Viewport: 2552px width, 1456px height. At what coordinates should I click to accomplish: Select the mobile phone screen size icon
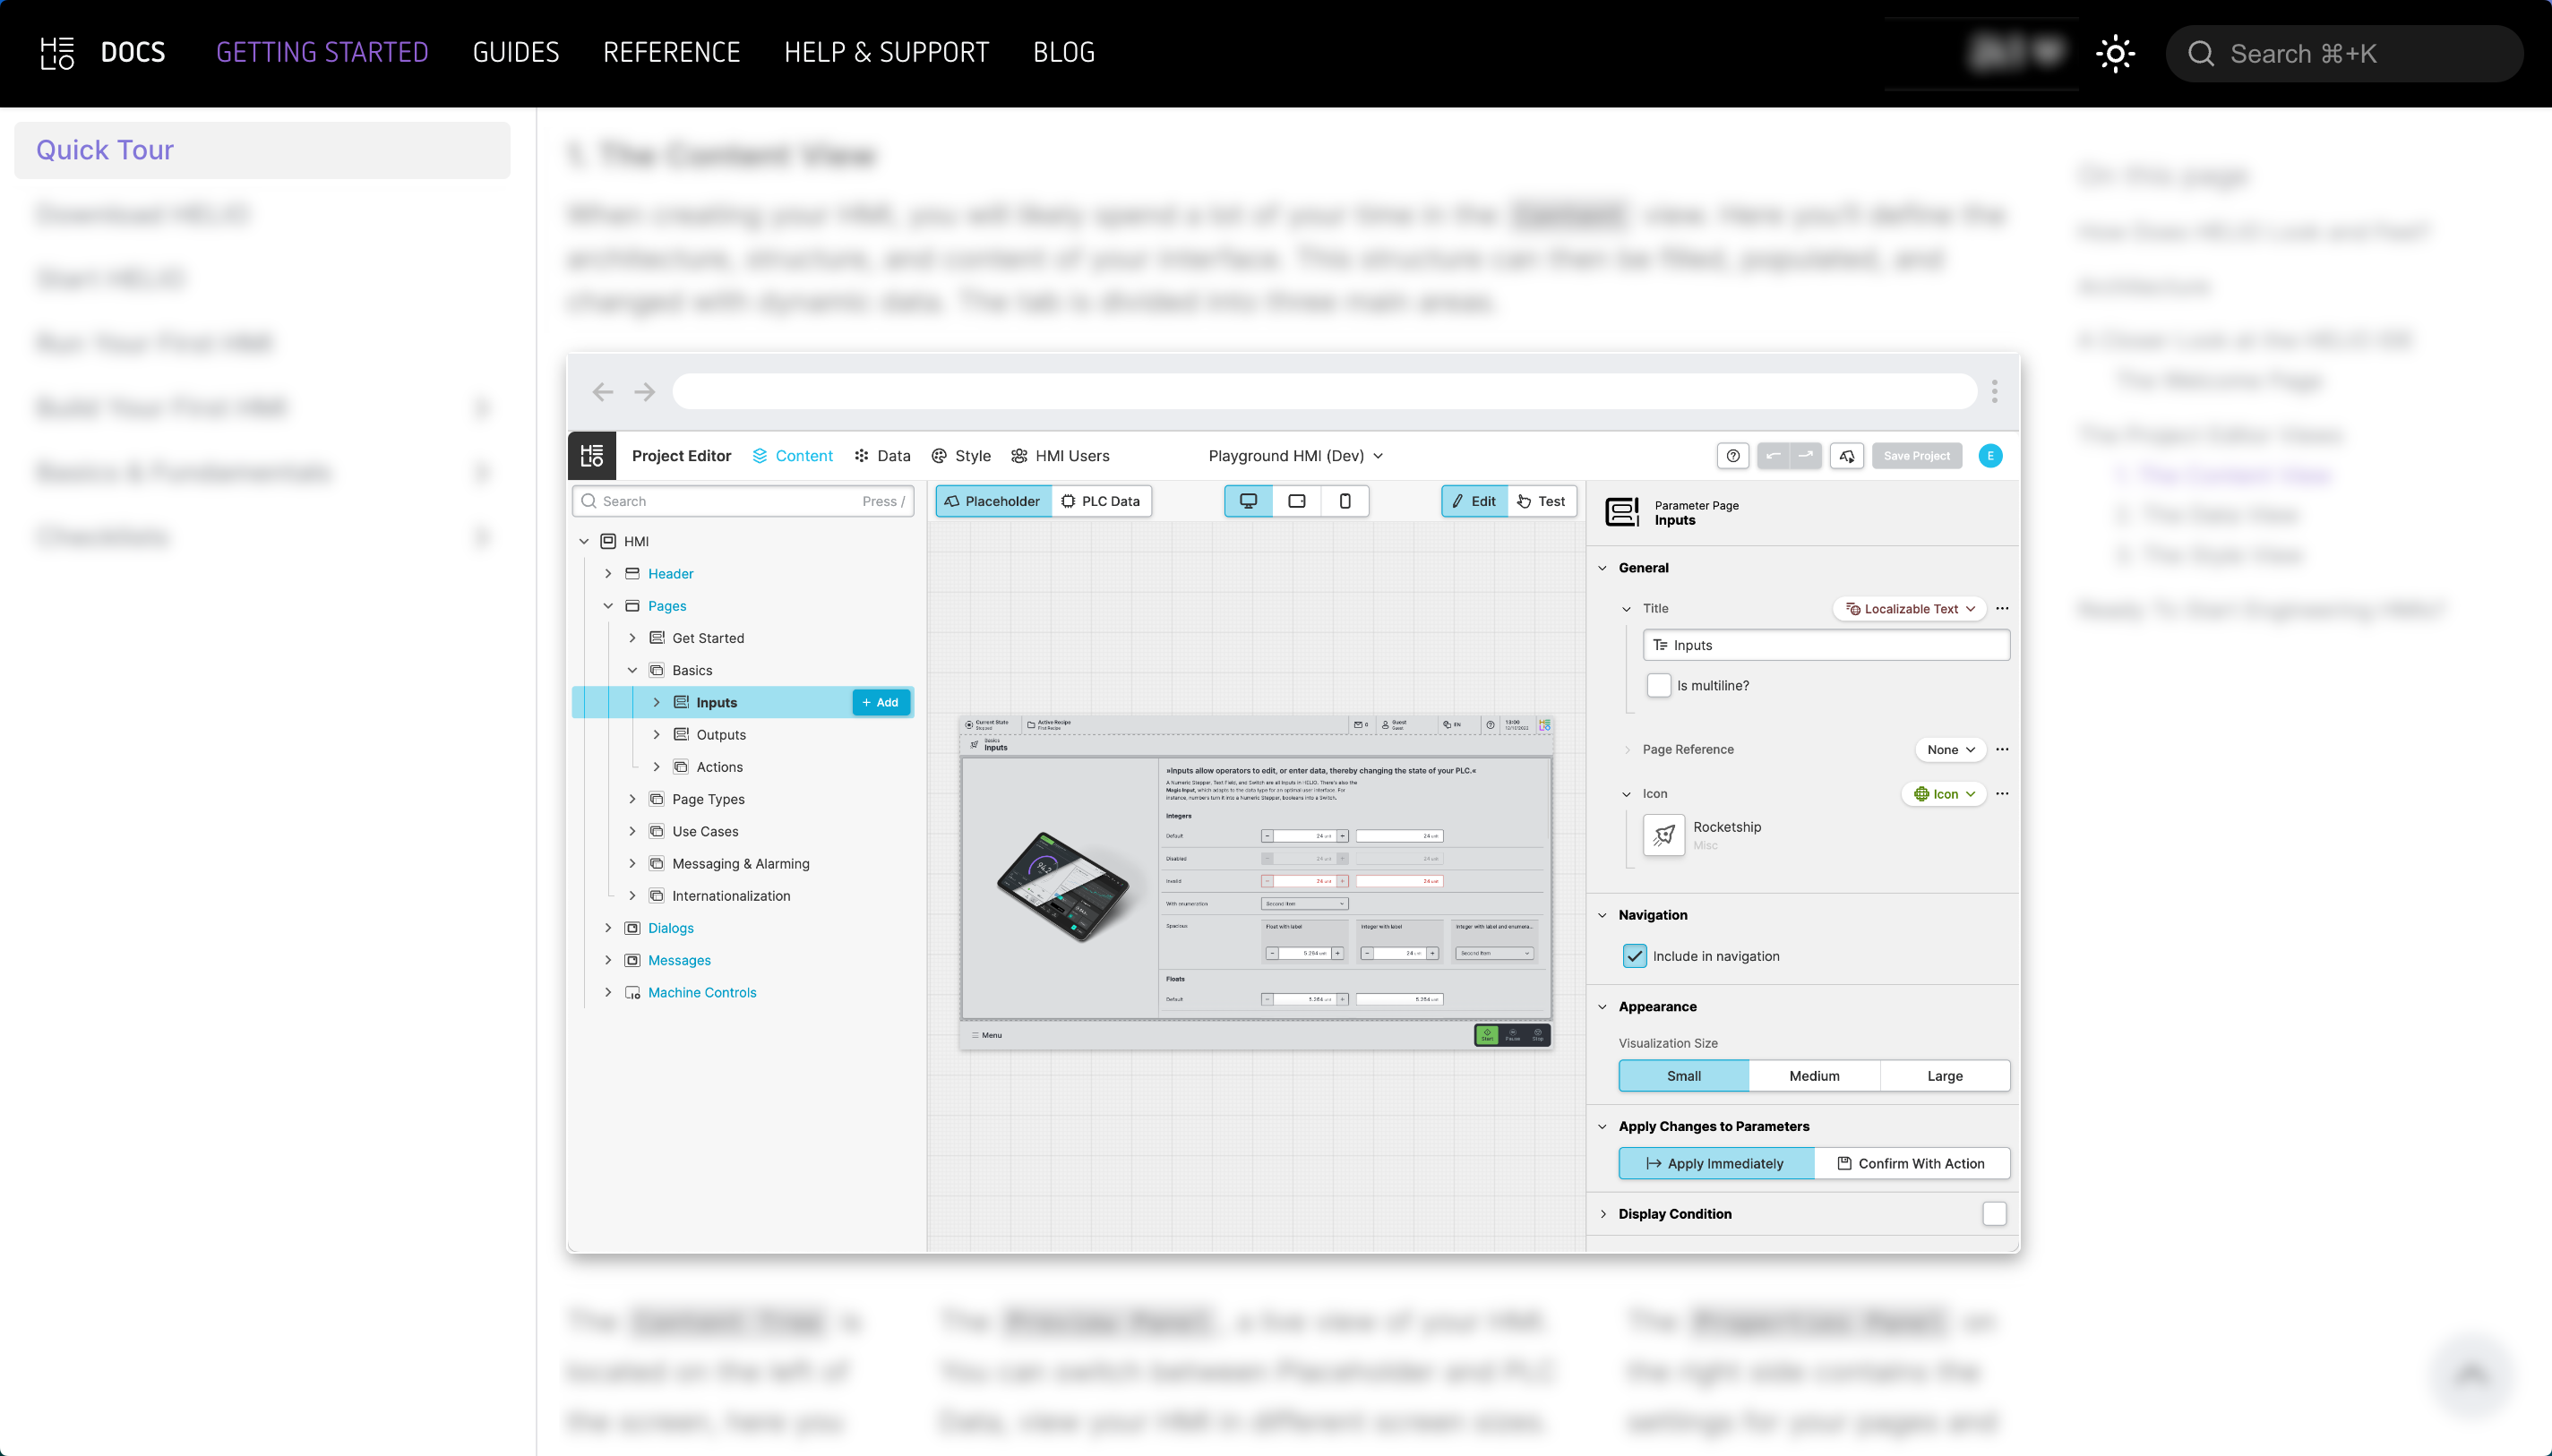click(x=1345, y=501)
